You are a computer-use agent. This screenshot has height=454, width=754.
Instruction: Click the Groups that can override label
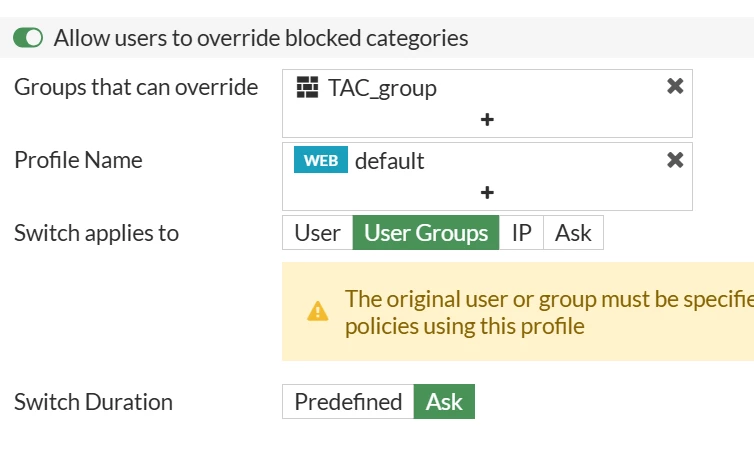tap(136, 88)
